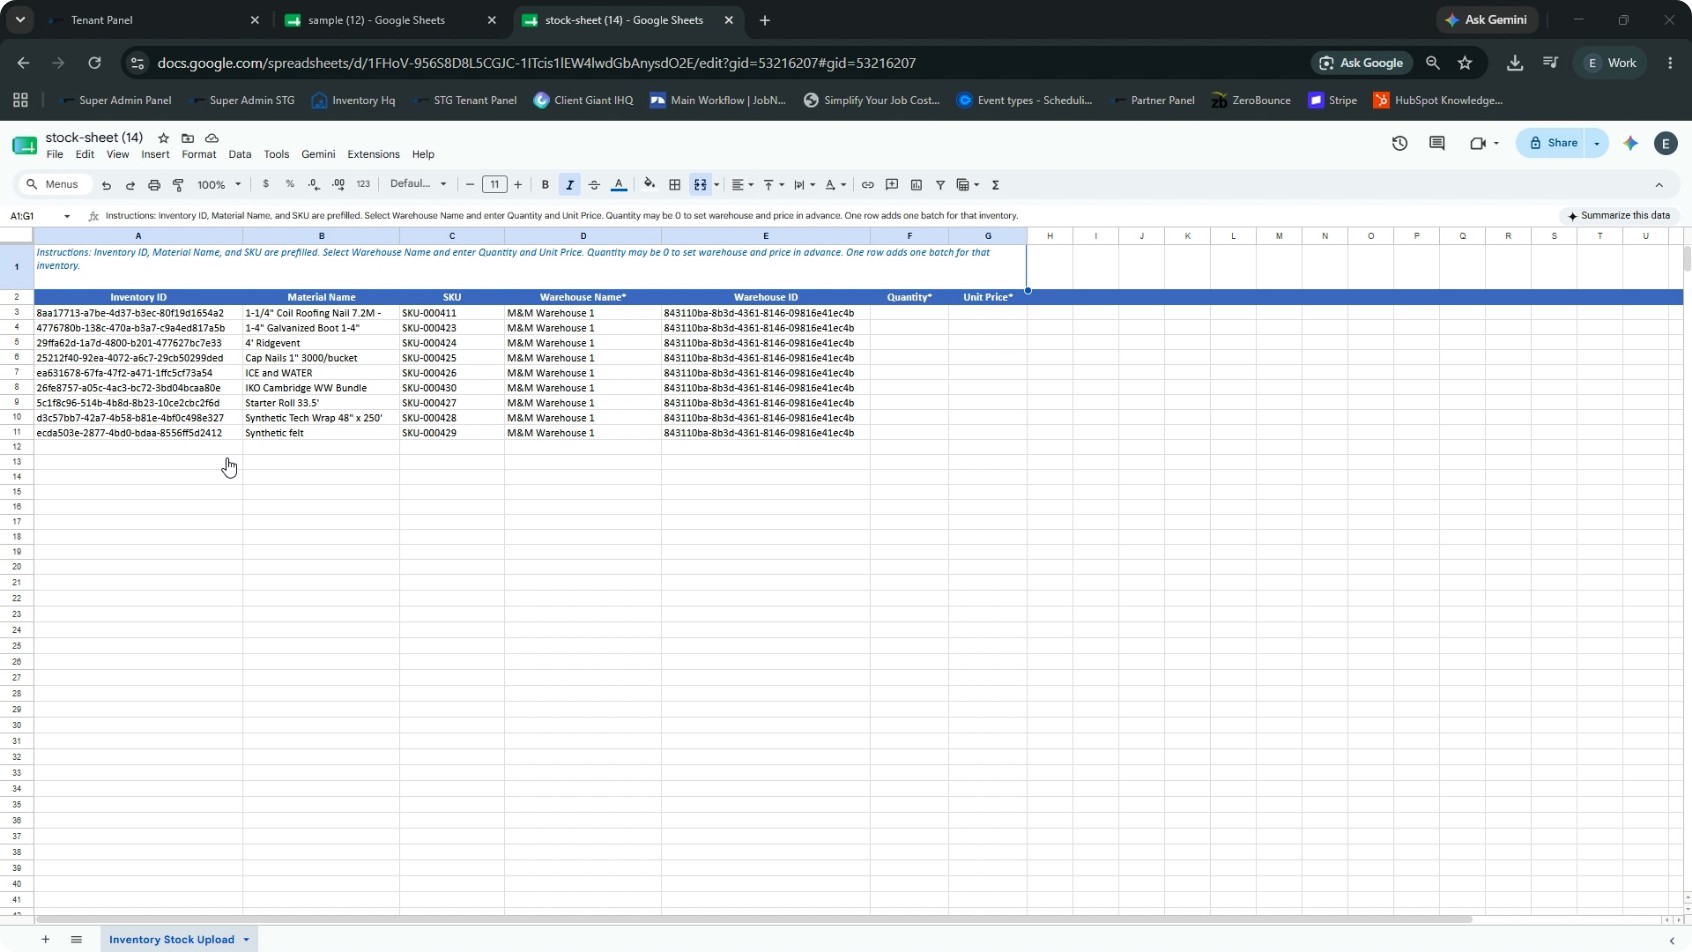Viewport: 1692px width, 952px height.
Task: Open more number formats (123)
Action: pyautogui.click(x=363, y=184)
